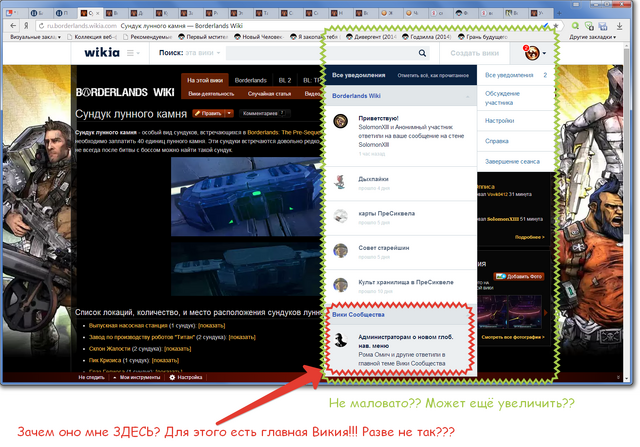Show chests for 'Пик Кризиса'
This screenshot has height=447, width=640.
pyautogui.click(x=165, y=360)
